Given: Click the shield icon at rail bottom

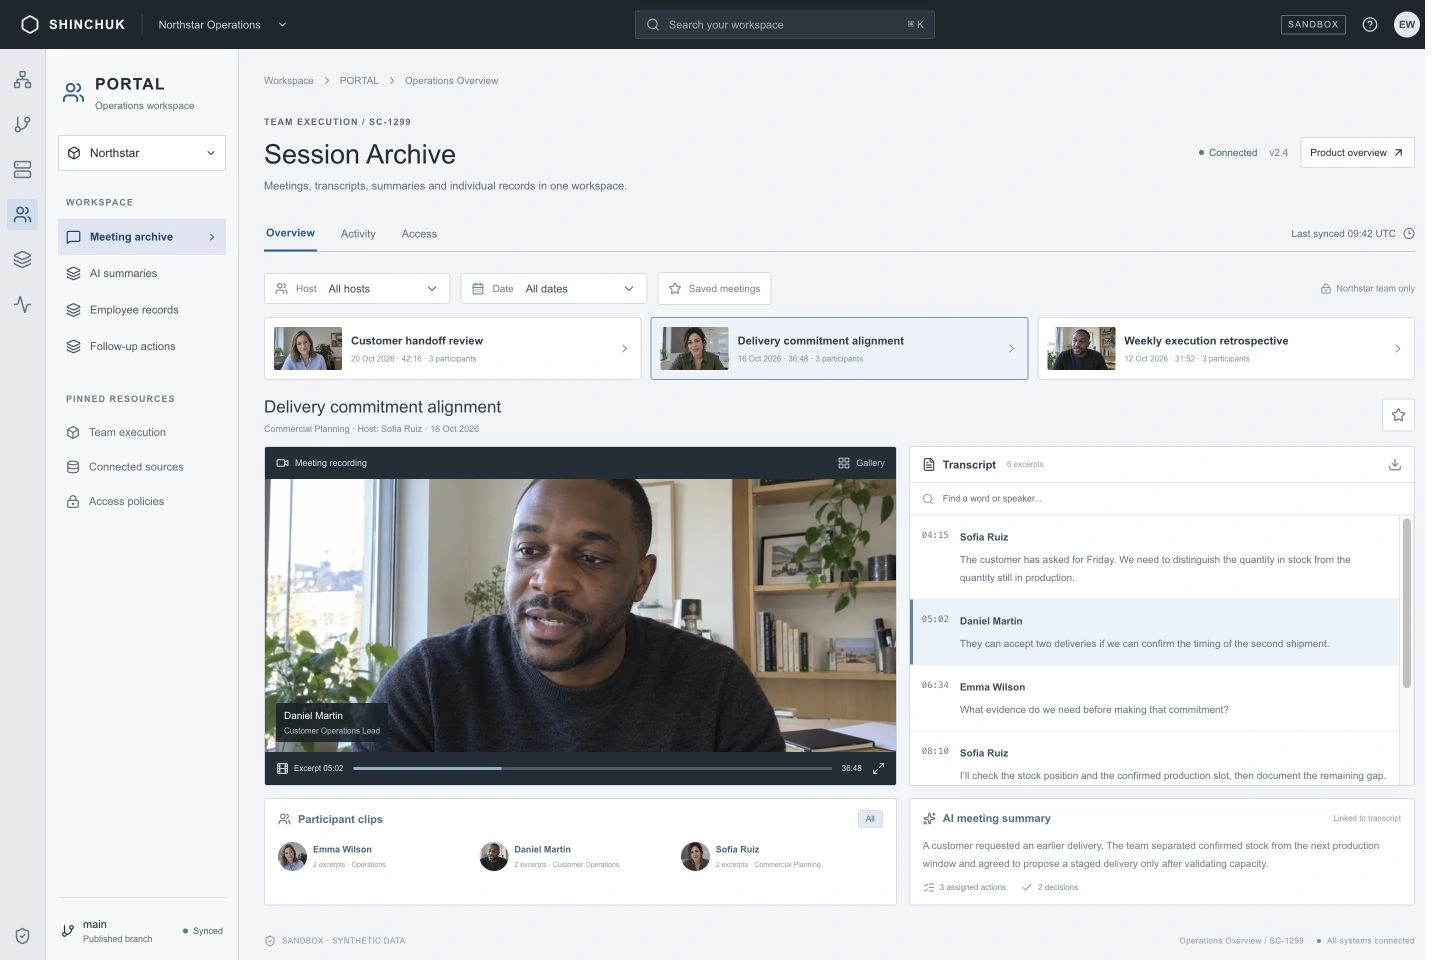Looking at the screenshot, I should pos(22,936).
